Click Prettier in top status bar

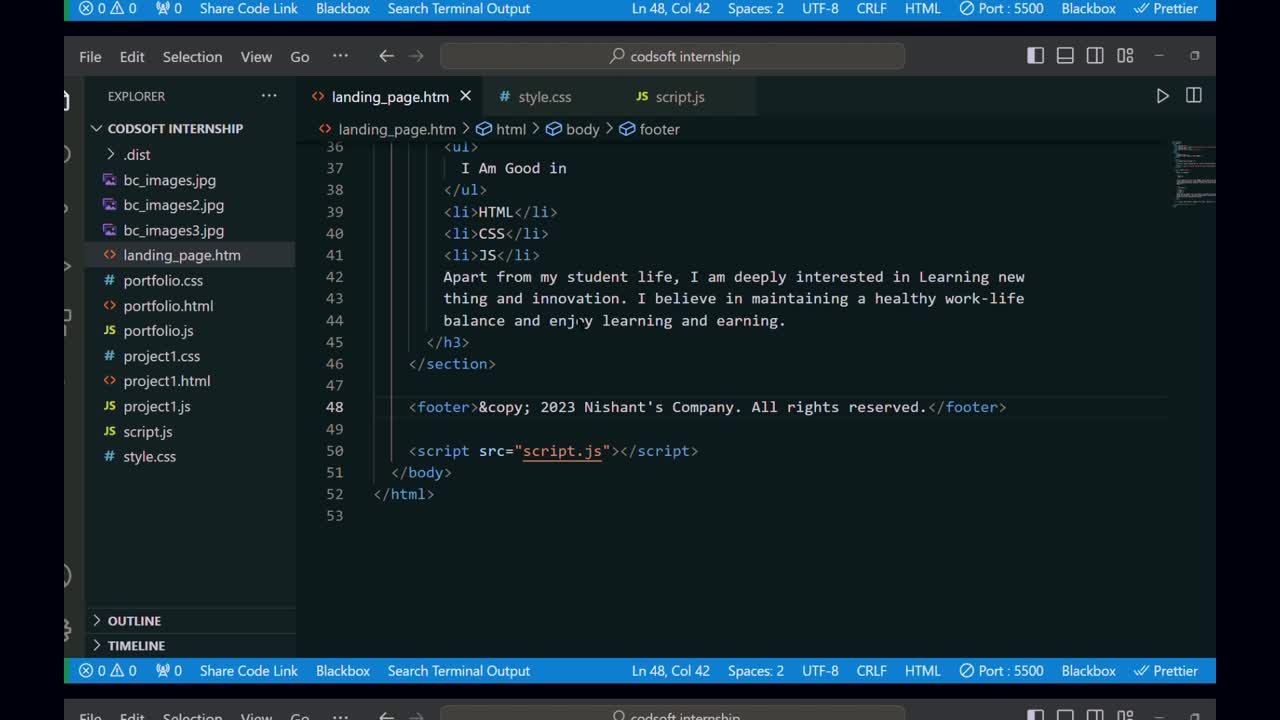[1165, 8]
